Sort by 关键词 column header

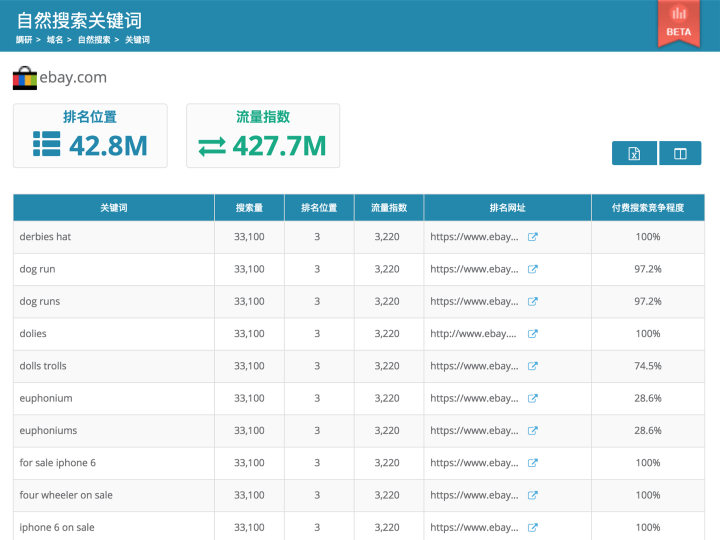pos(114,208)
